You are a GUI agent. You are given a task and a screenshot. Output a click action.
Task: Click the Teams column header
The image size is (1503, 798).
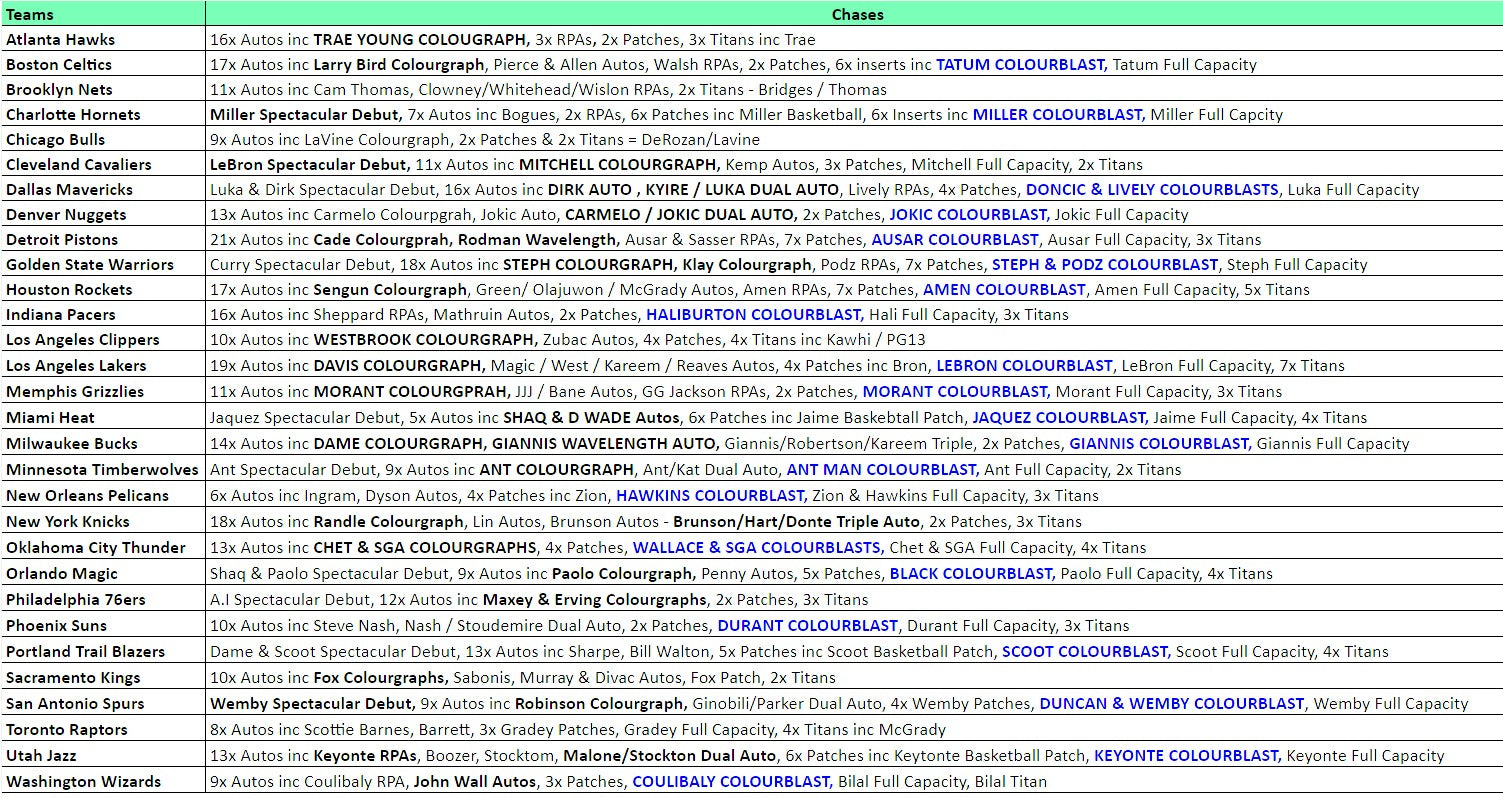point(30,14)
